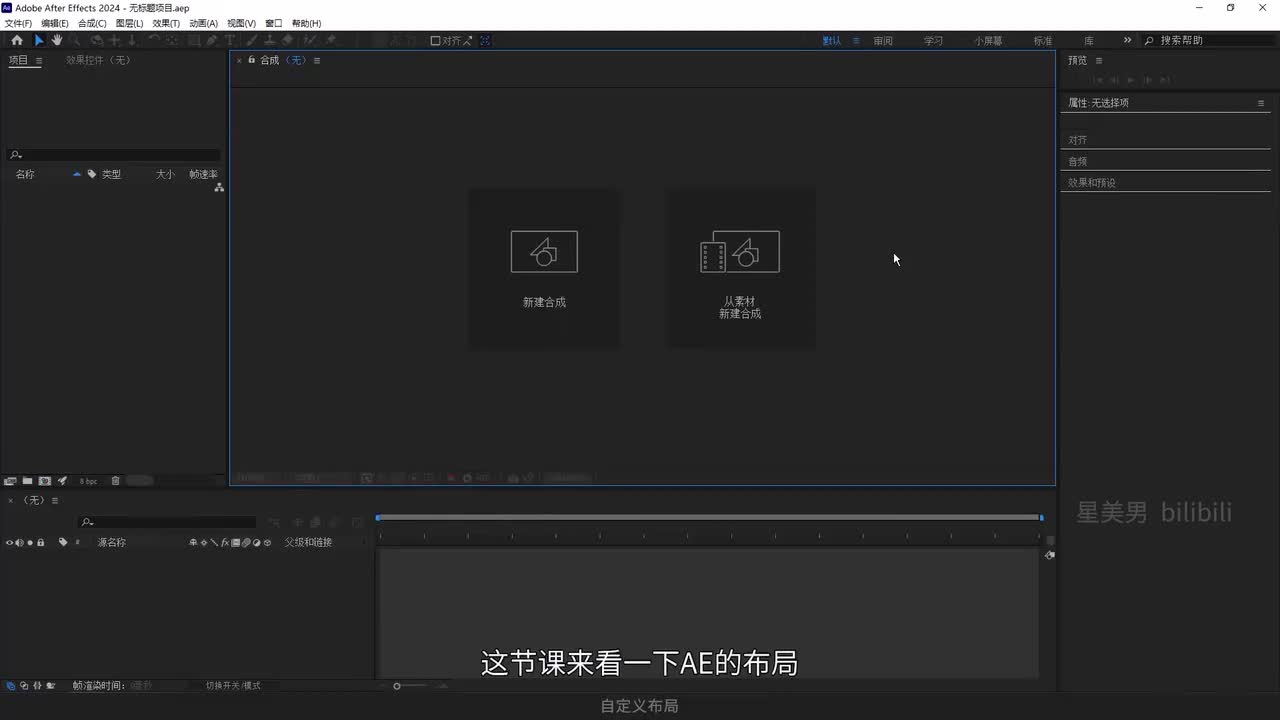Switch to the 库 workspace
Screen dimensions: 1280x720
click(x=1089, y=41)
